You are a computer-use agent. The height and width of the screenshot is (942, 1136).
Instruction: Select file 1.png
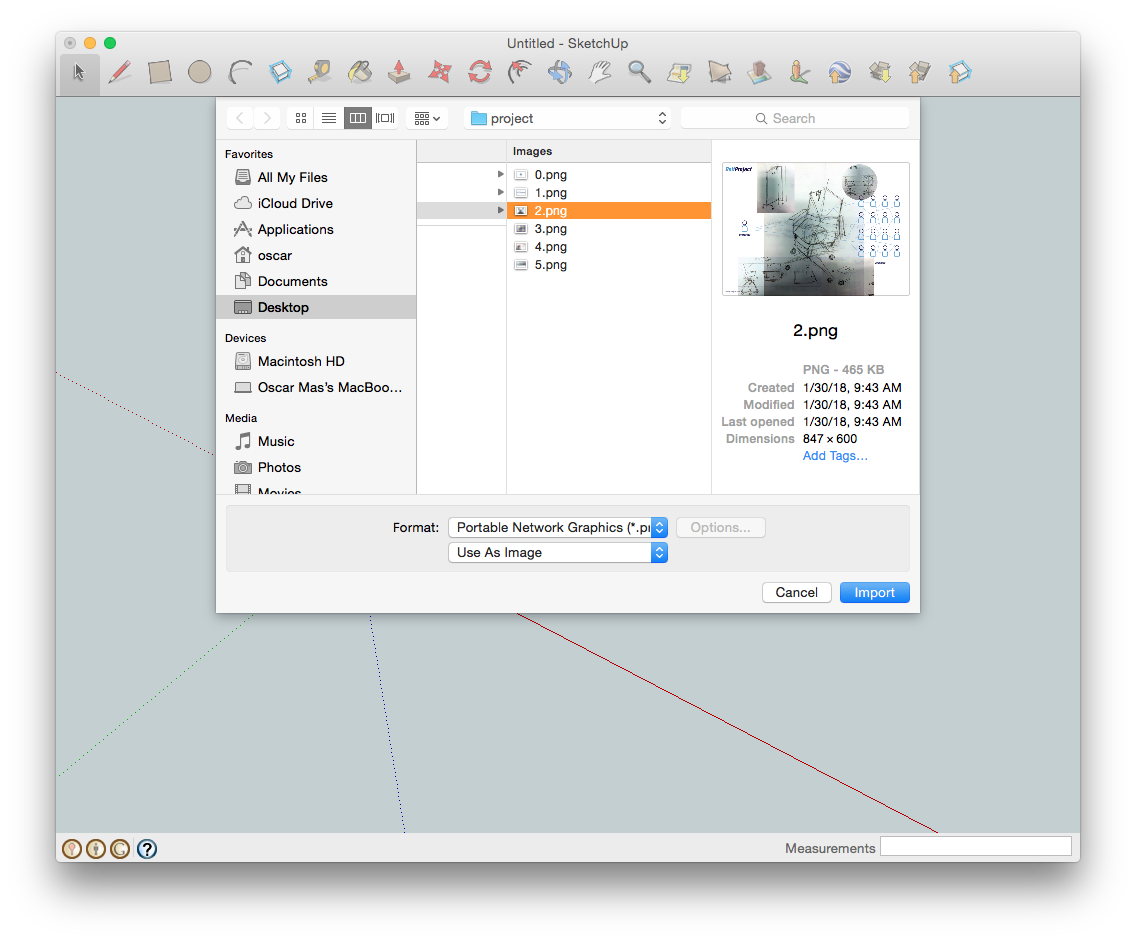[x=609, y=193]
